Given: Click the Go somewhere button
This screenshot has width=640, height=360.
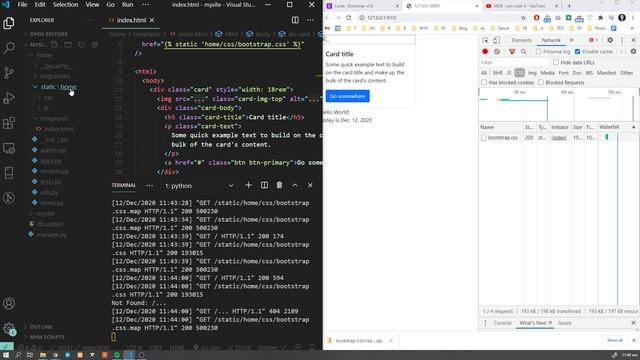Looking at the screenshot, I should (347, 96).
